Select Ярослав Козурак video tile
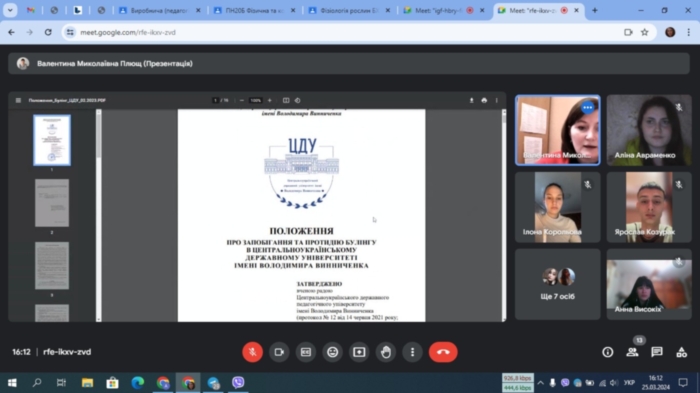 [x=649, y=208]
